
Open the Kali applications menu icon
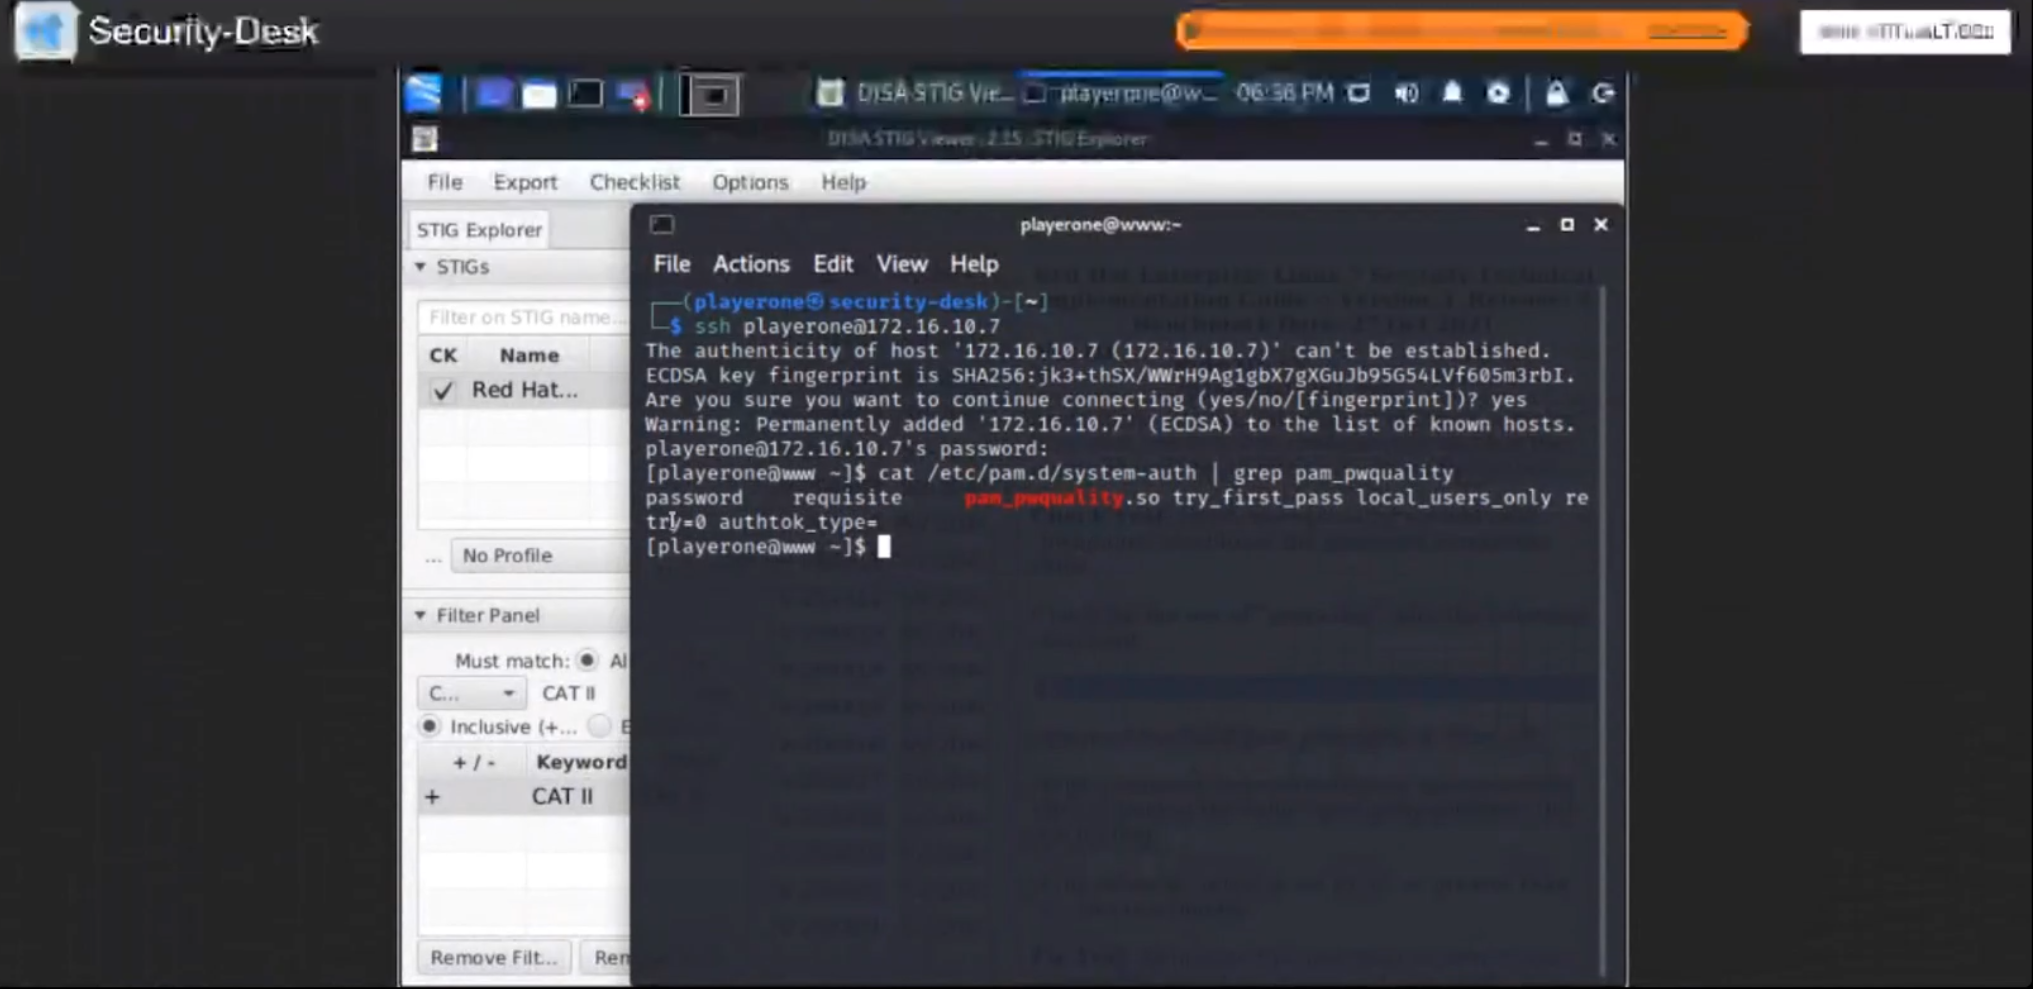coord(424,93)
